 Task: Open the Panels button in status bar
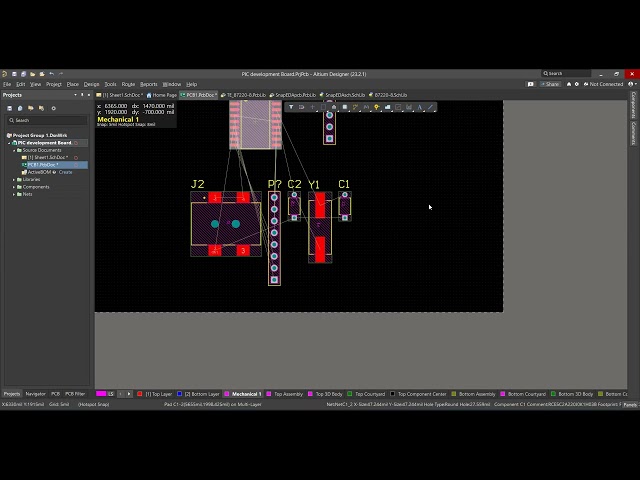pyautogui.click(x=630, y=404)
